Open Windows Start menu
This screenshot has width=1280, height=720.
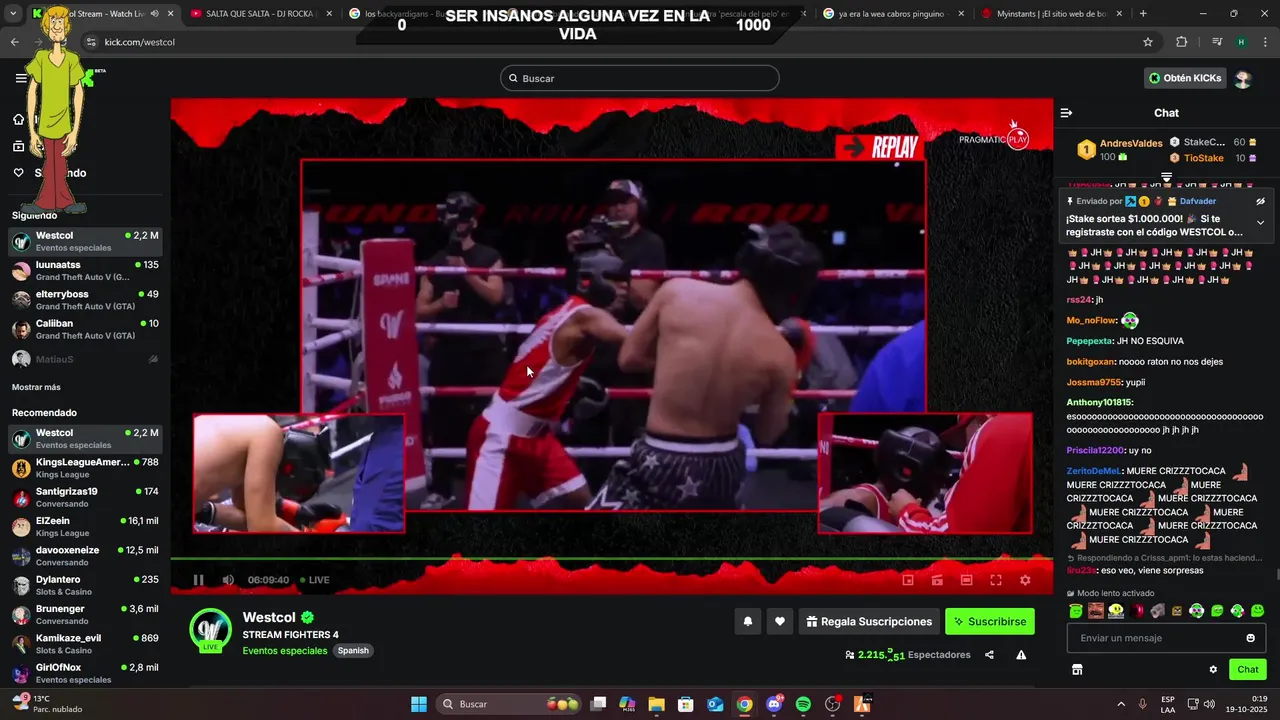coord(419,704)
